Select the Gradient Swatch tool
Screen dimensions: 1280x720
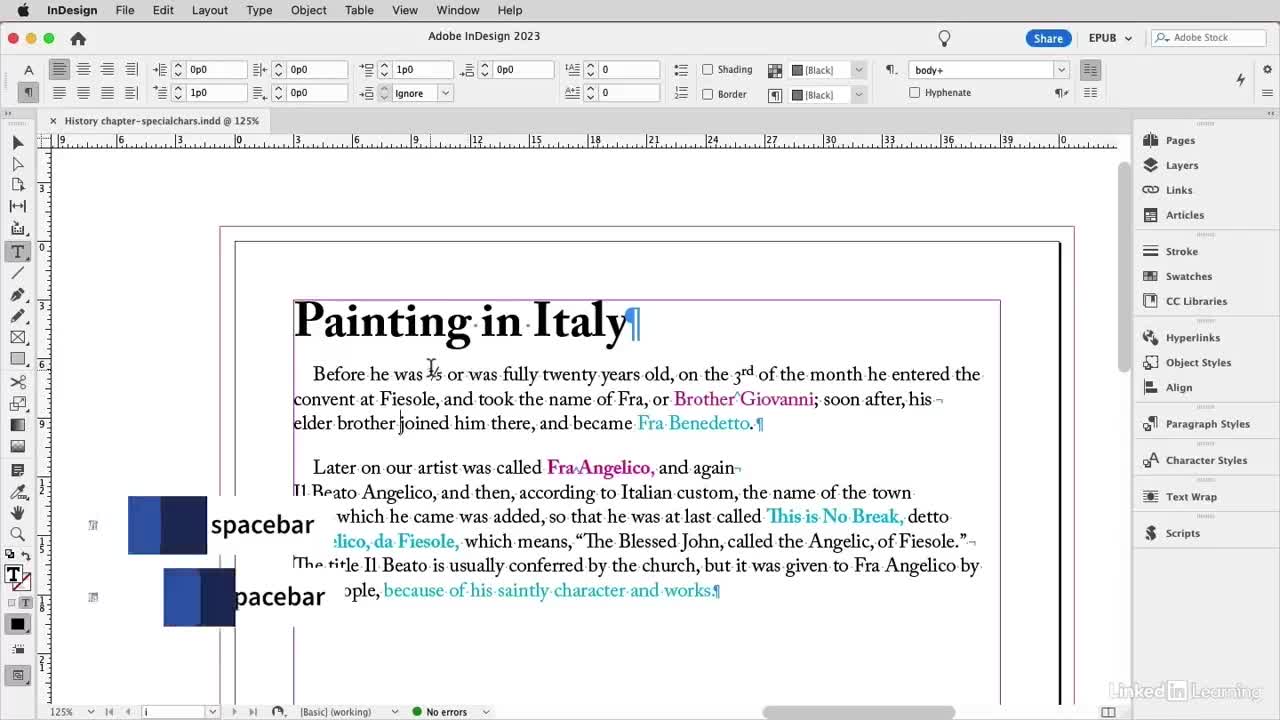coord(17,425)
